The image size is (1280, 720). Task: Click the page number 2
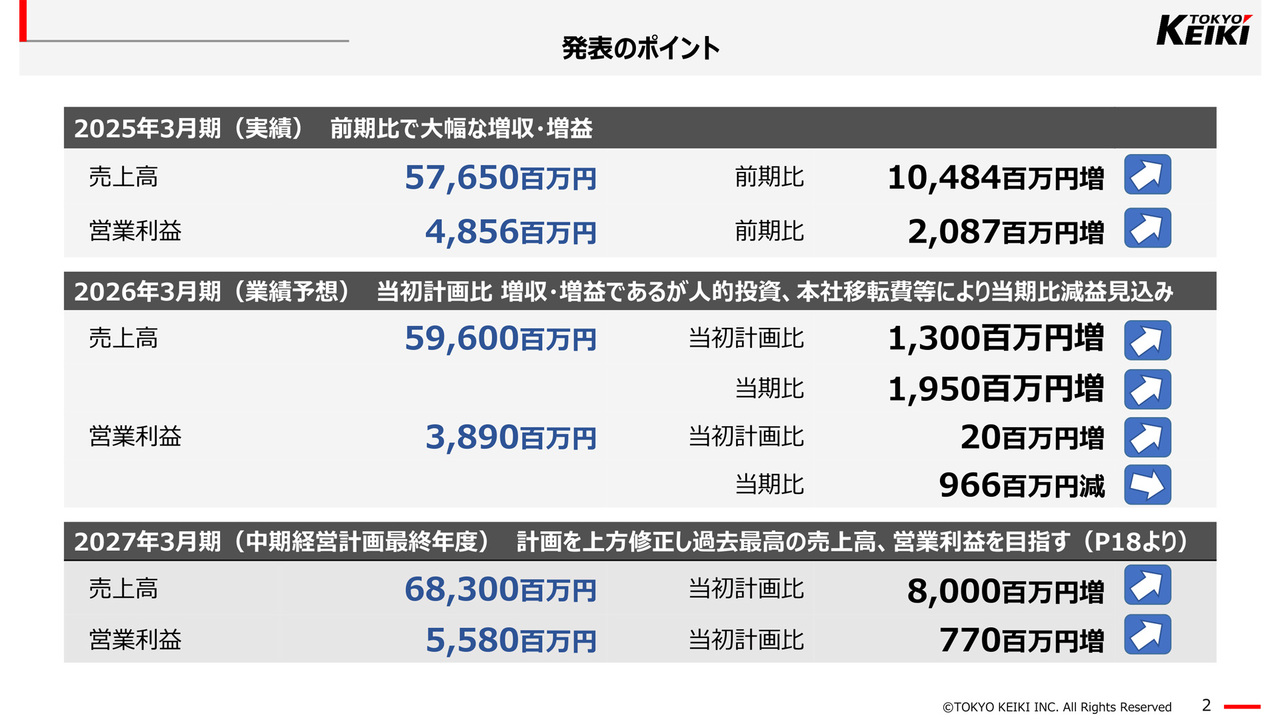(x=1206, y=705)
